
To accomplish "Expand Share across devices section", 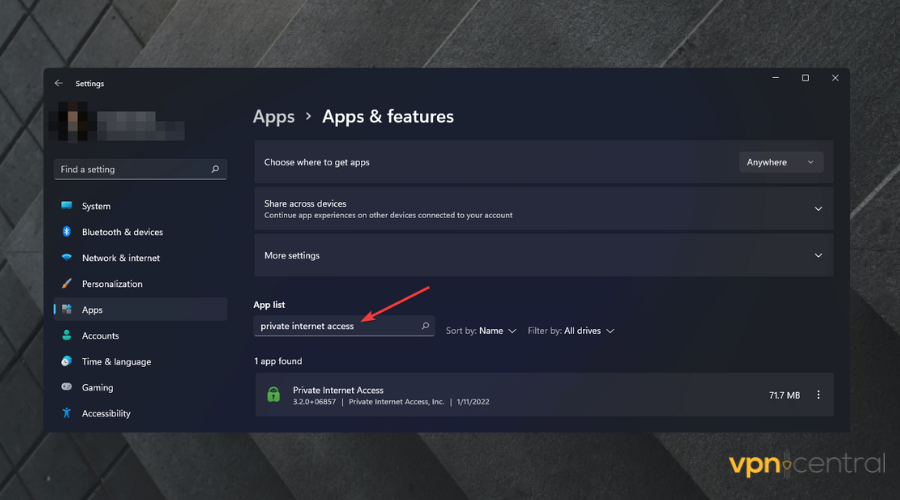I will pos(818,209).
